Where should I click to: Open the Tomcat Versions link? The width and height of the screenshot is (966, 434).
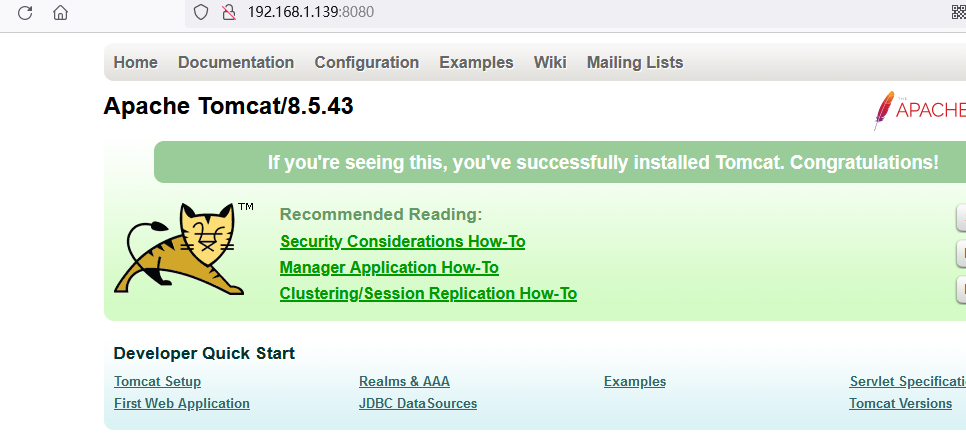[x=901, y=404]
